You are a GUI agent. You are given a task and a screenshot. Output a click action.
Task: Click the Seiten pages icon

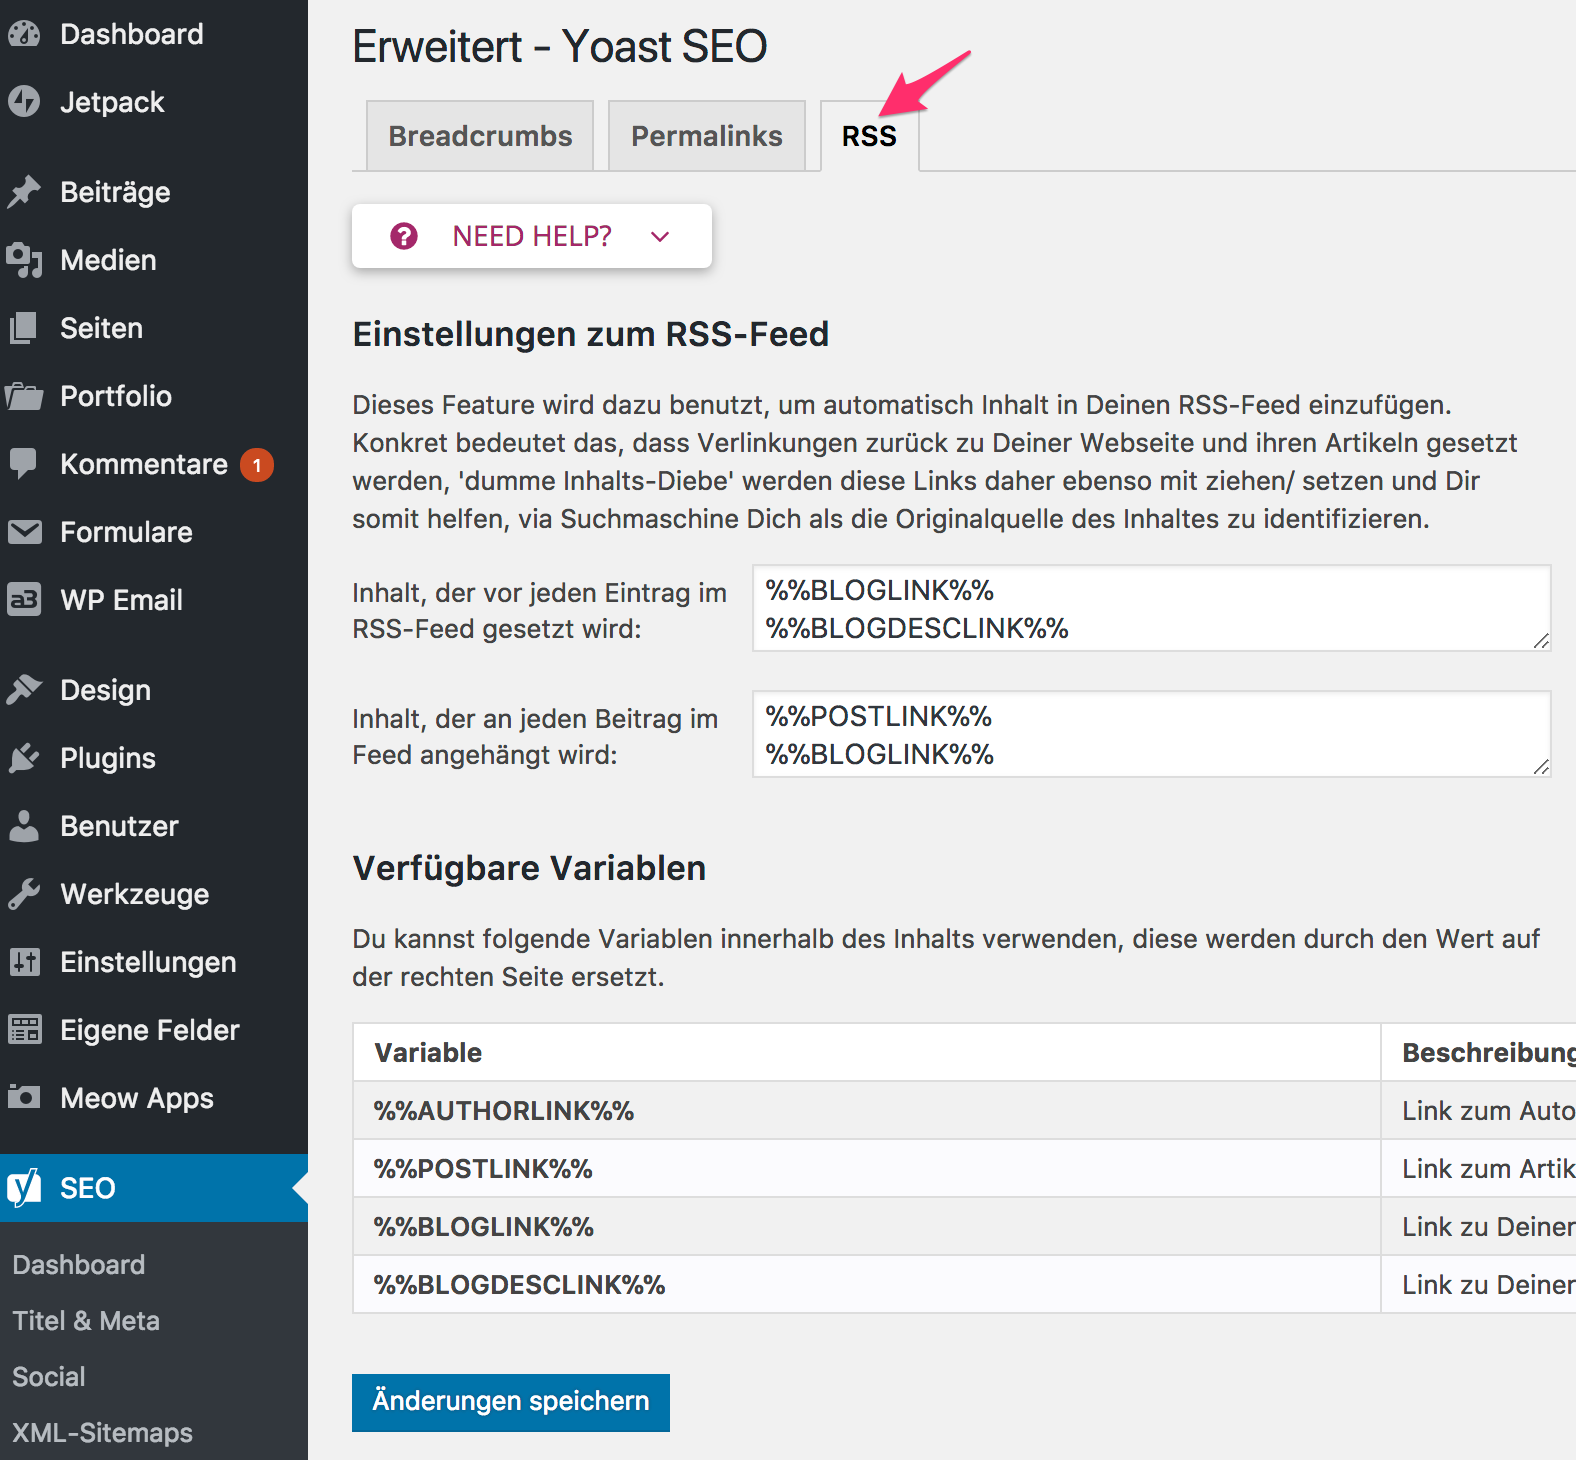click(x=24, y=328)
